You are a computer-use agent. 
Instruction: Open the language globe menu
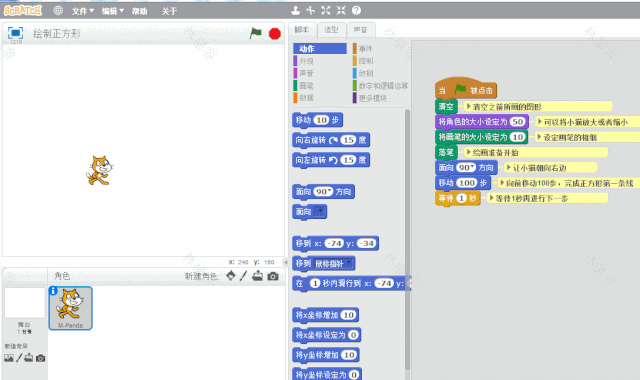click(58, 11)
